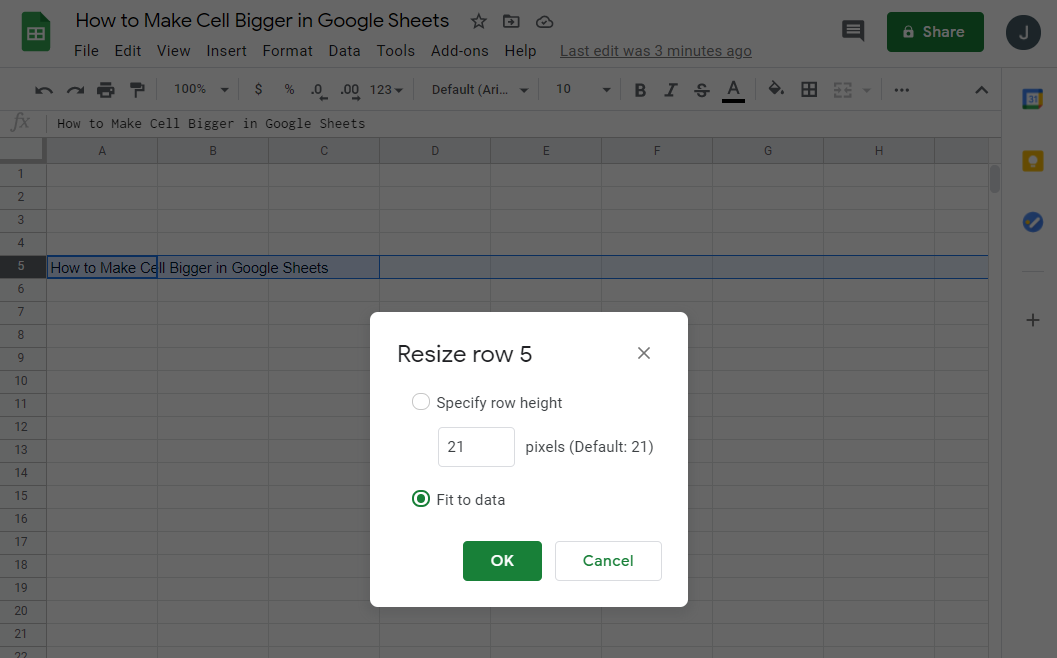
Task: Apply strikethrough formatting
Action: (x=701, y=90)
